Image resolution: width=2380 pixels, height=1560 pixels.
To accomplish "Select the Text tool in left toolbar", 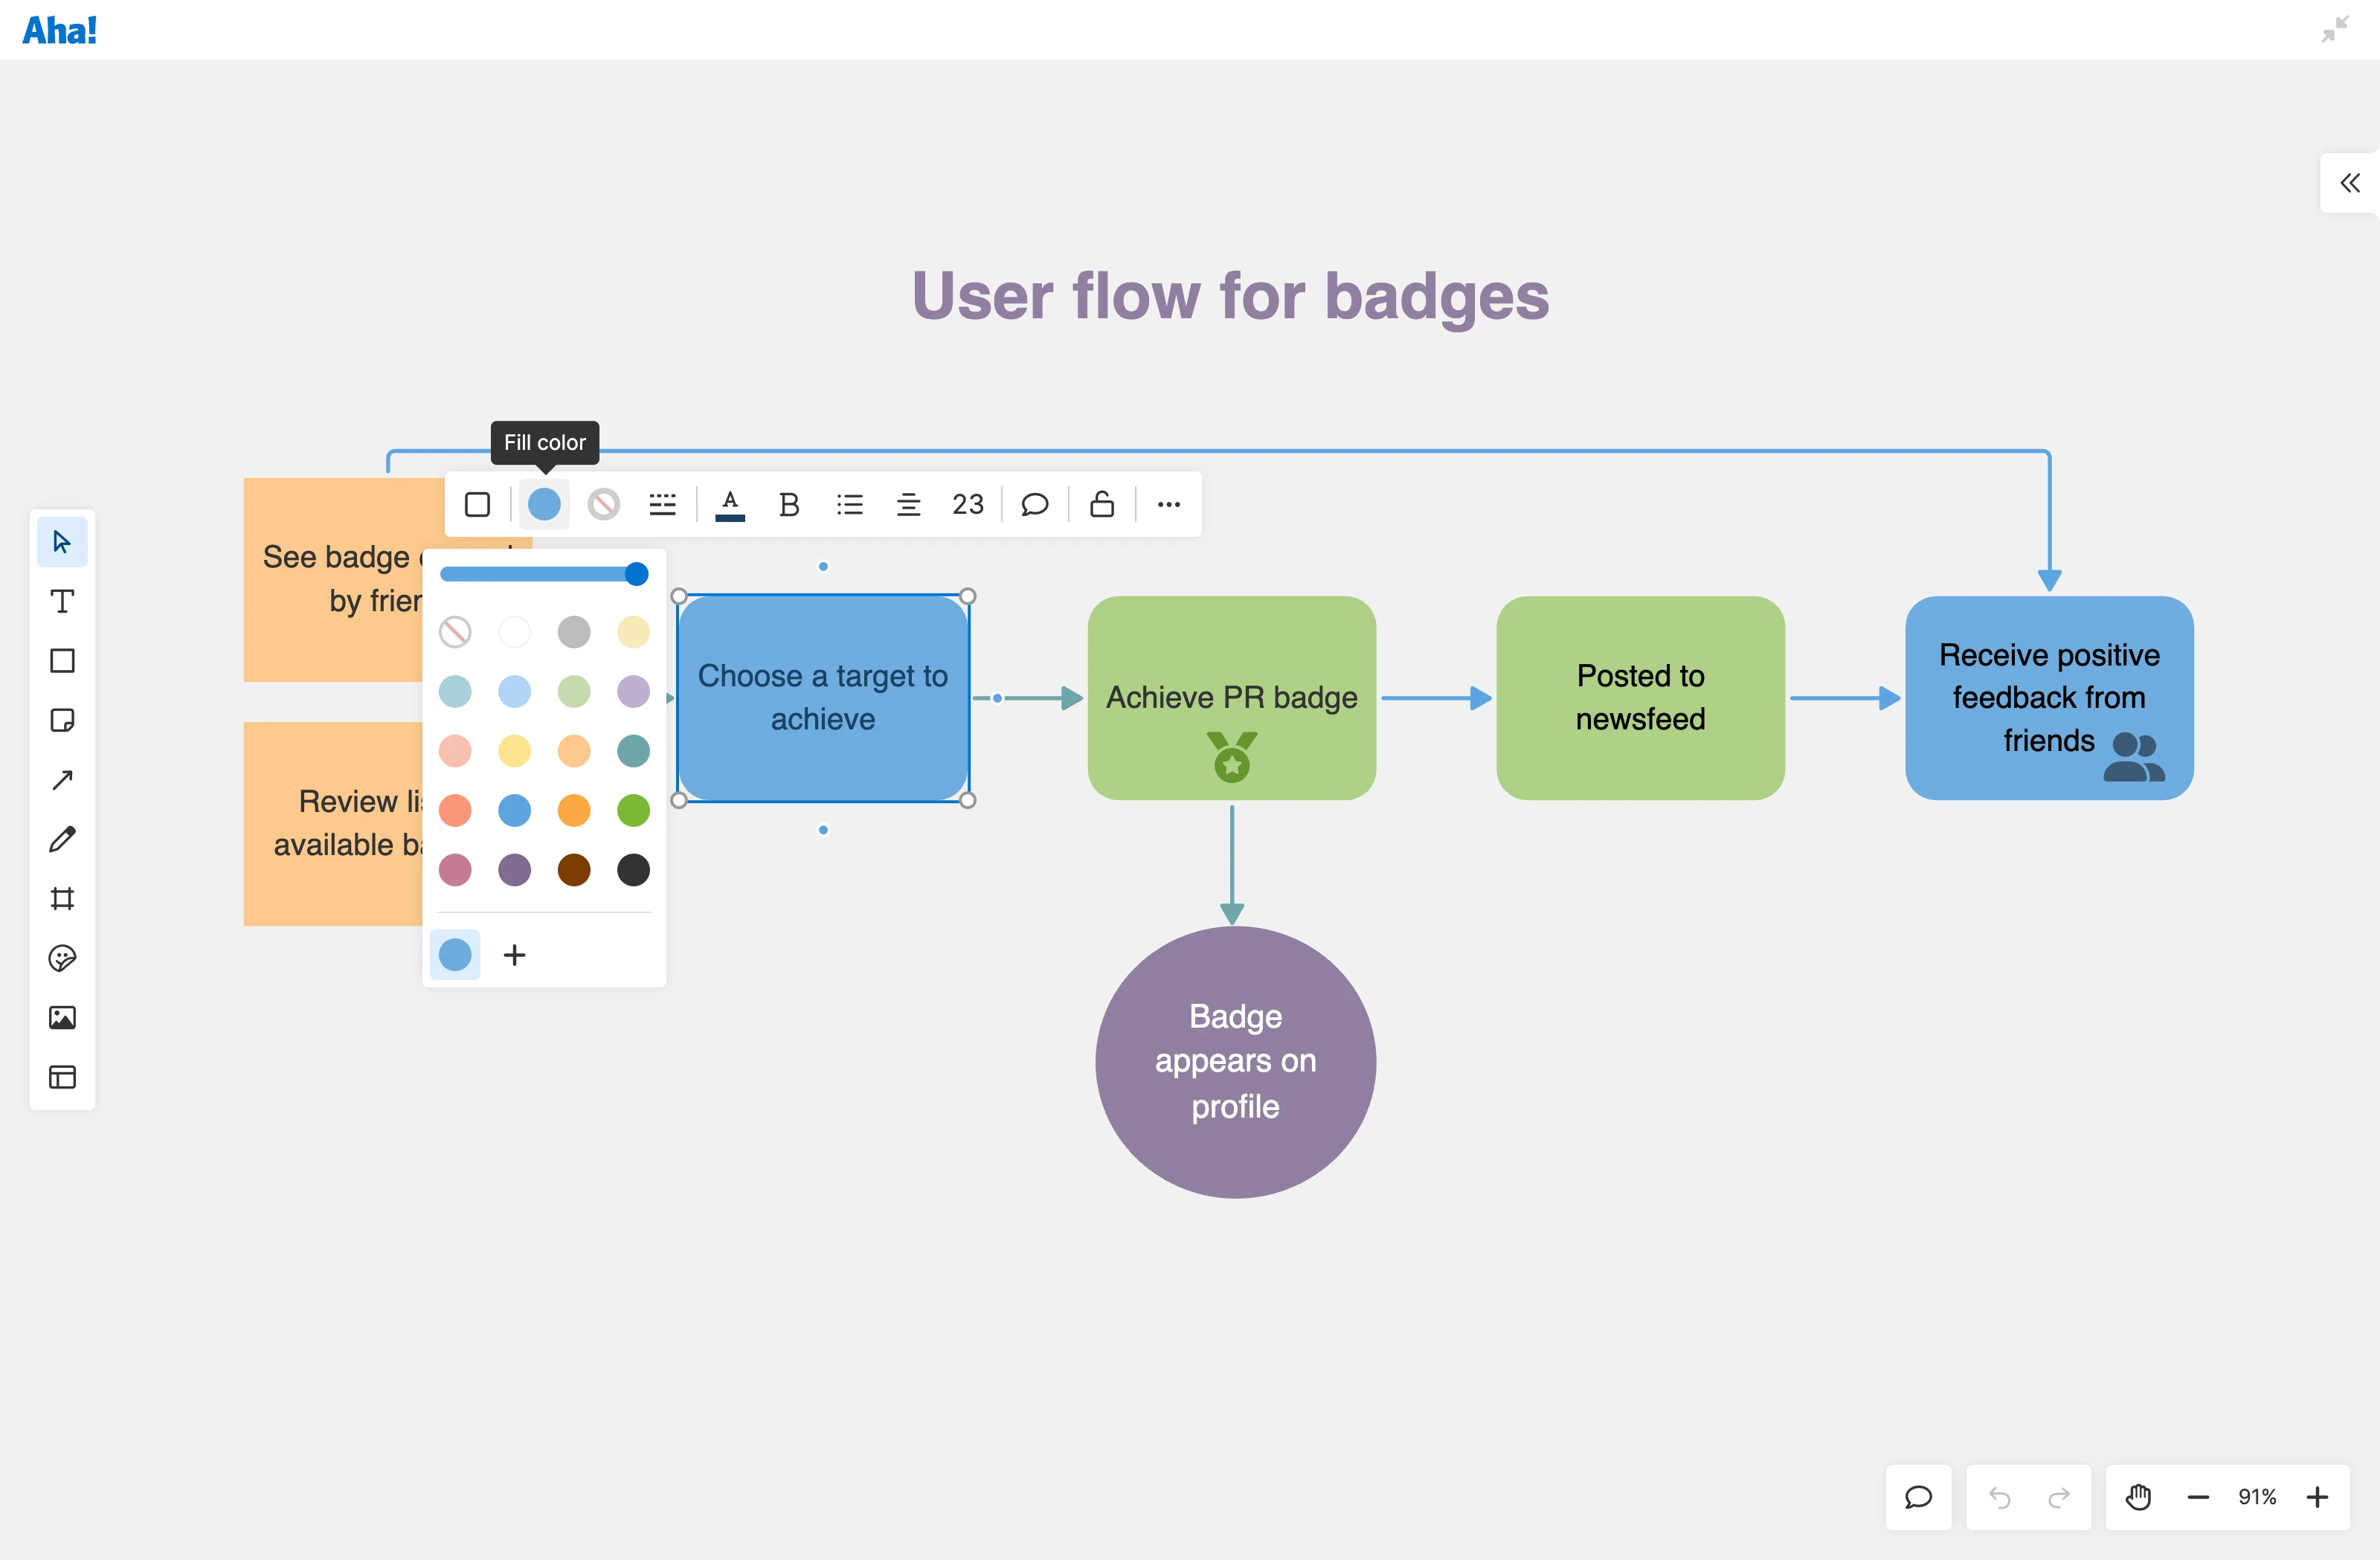I will [62, 601].
